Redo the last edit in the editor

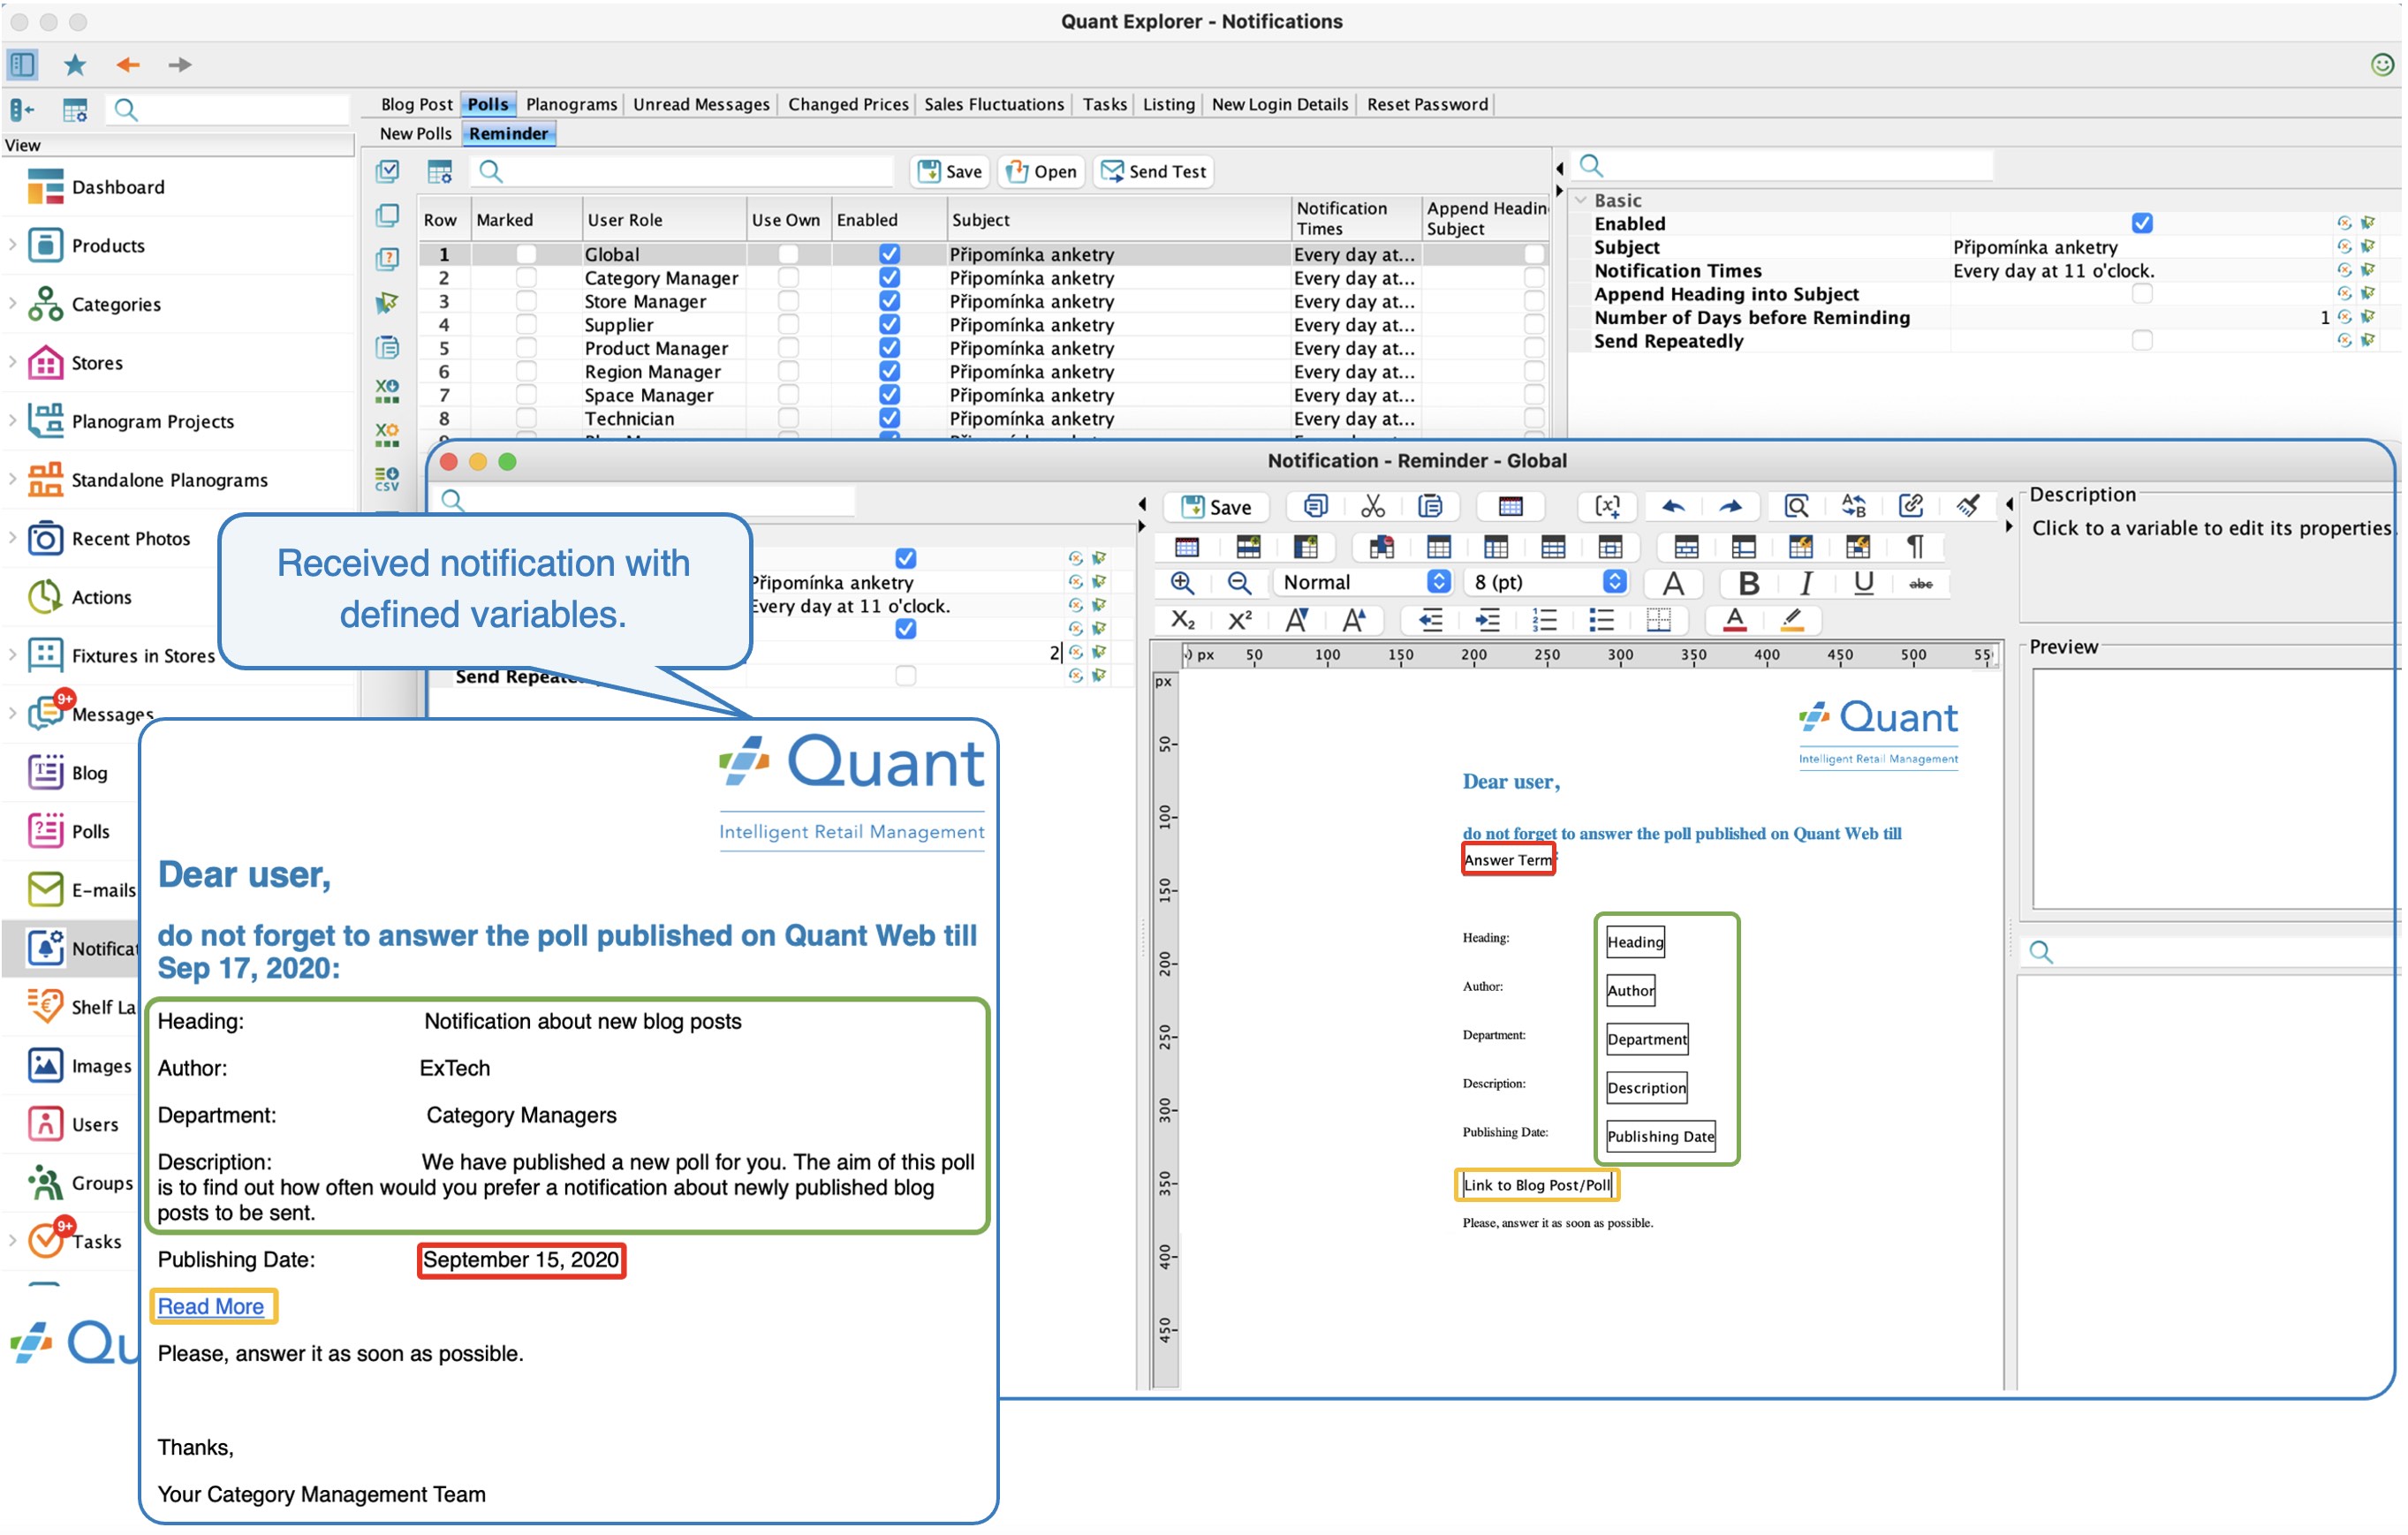(1731, 507)
